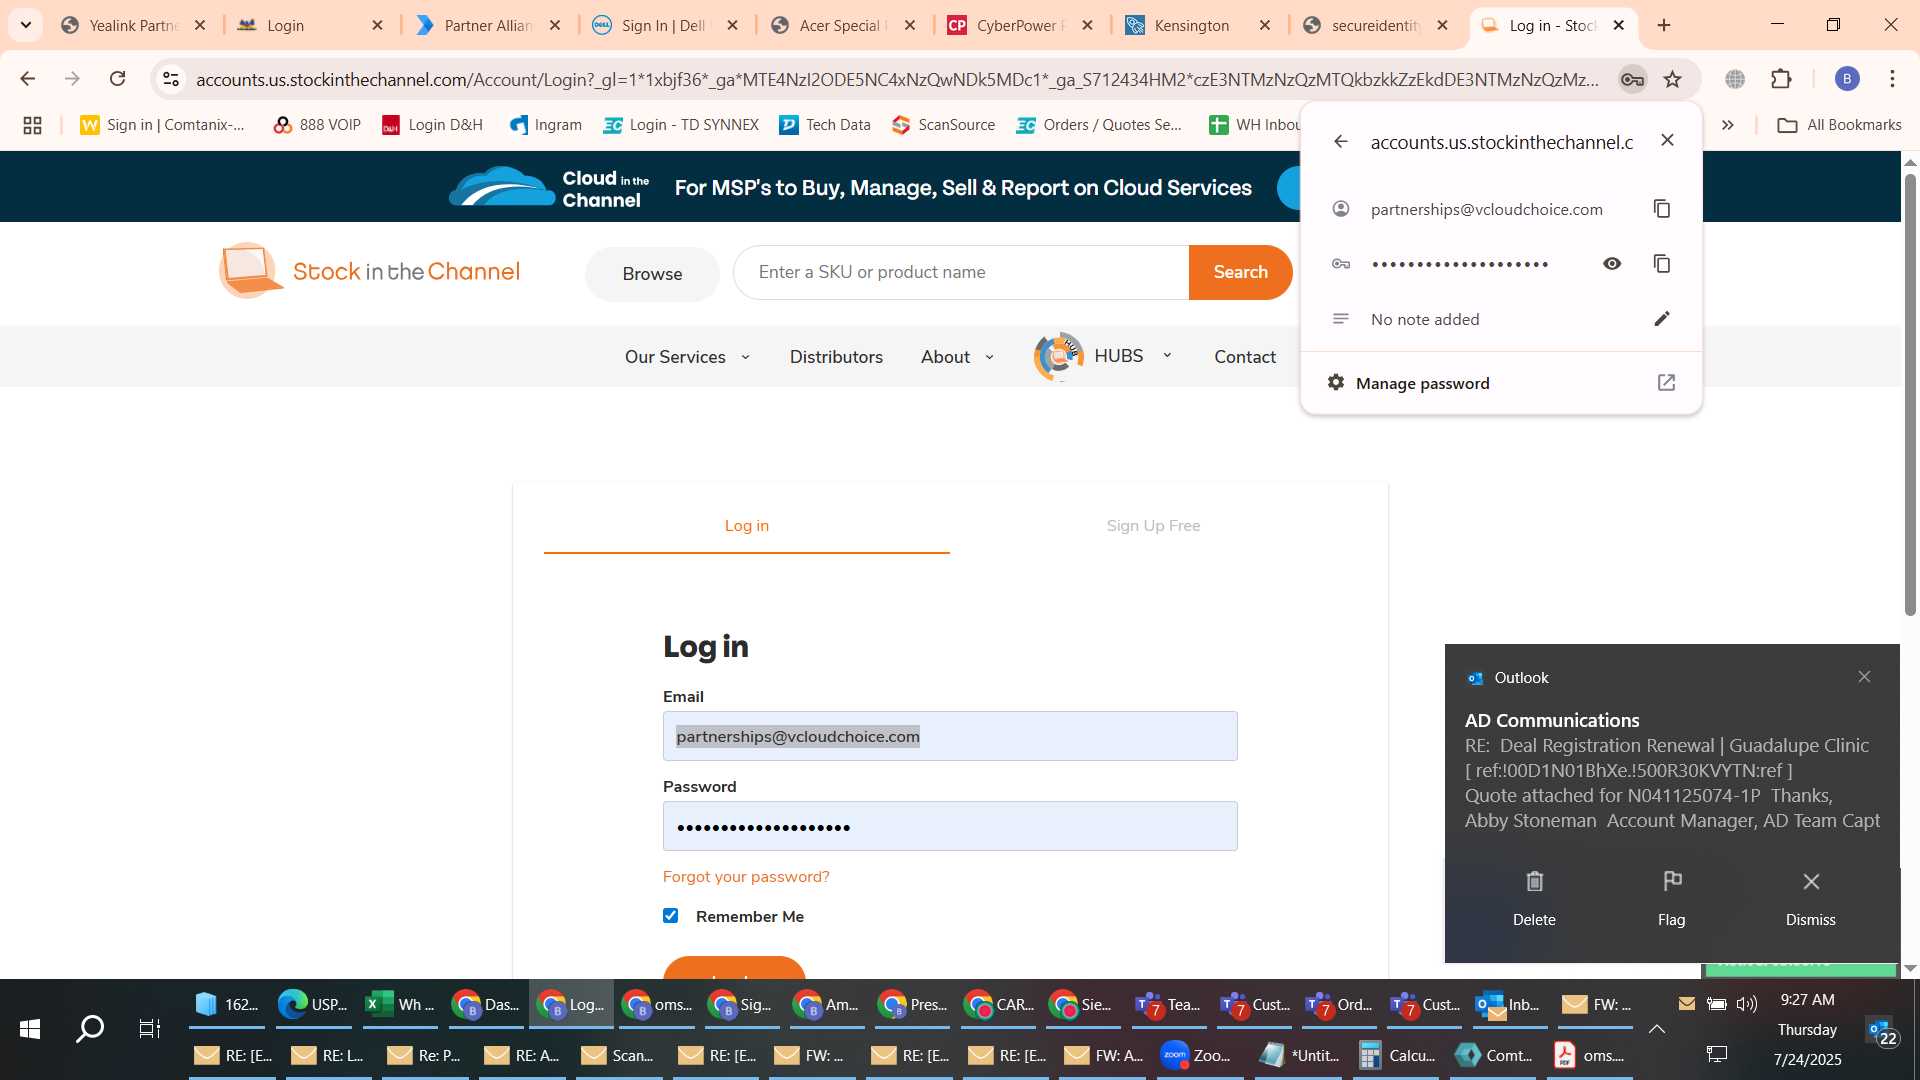Click the page vertical scrollbar
1920x1080 pixels.
(x=1910, y=395)
